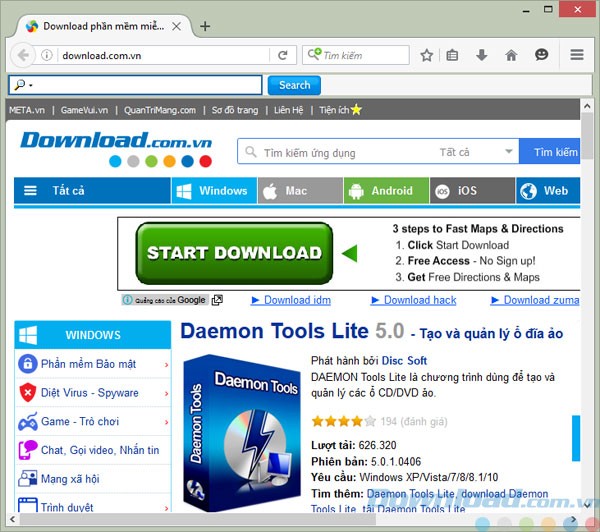600x532 pixels.
Task: Click the magnifier icon in the toolbar search box
Action: tap(20, 84)
